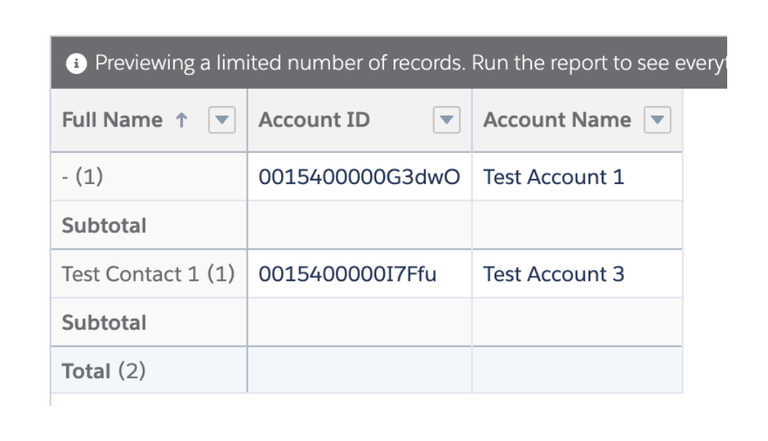768x441 pixels.
Task: Click the preview records banner message
Action: pos(410,63)
